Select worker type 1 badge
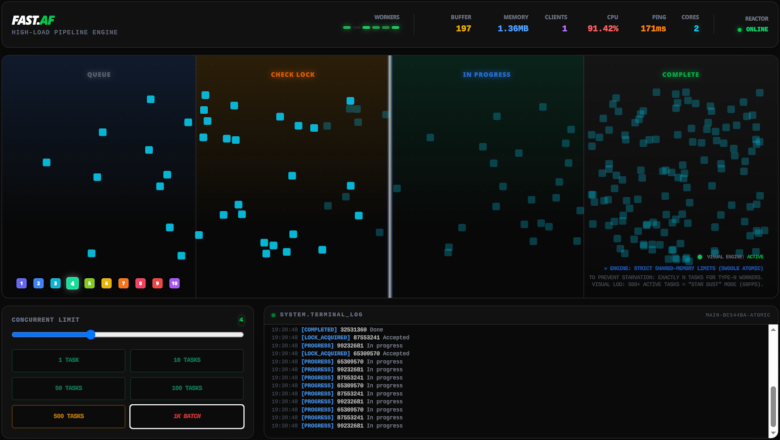 coord(21,283)
